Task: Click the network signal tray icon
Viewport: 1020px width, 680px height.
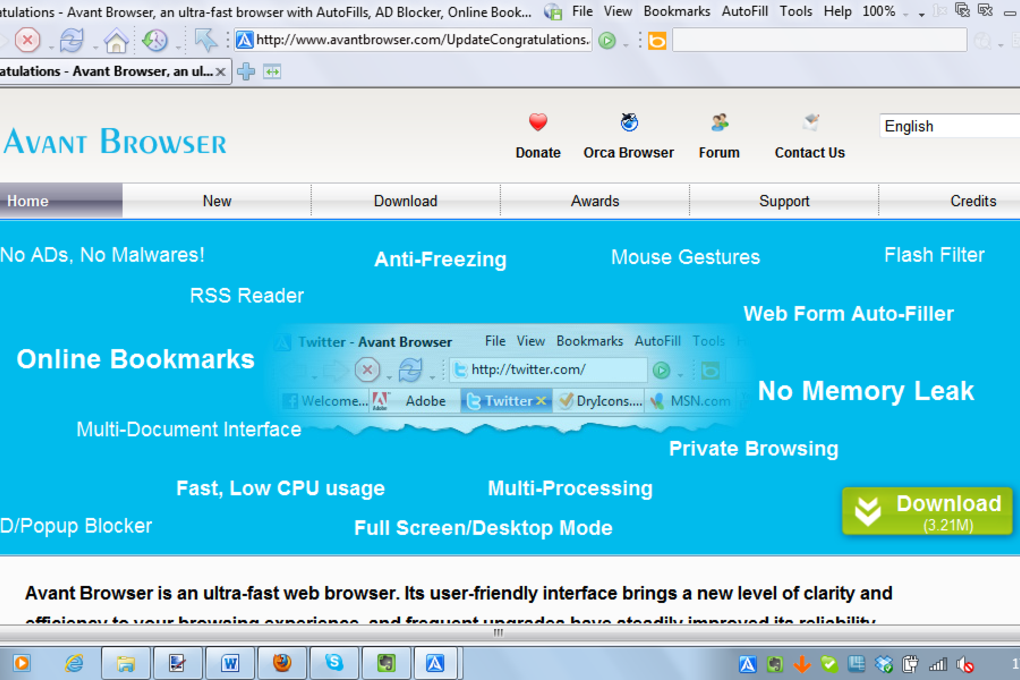Action: point(937,664)
